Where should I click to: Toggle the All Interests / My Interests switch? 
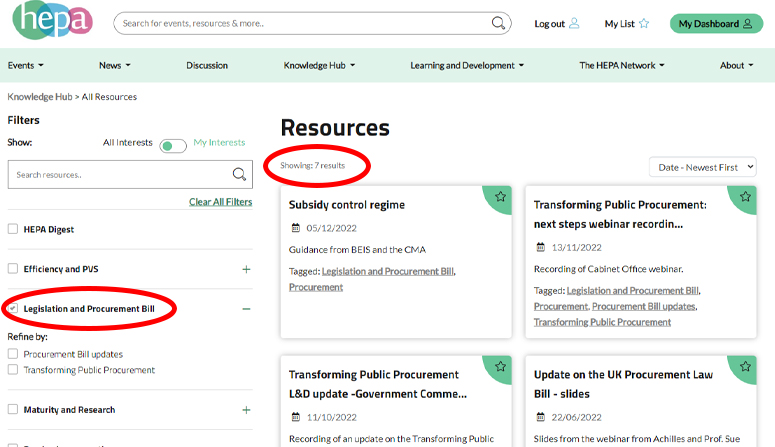click(x=173, y=145)
